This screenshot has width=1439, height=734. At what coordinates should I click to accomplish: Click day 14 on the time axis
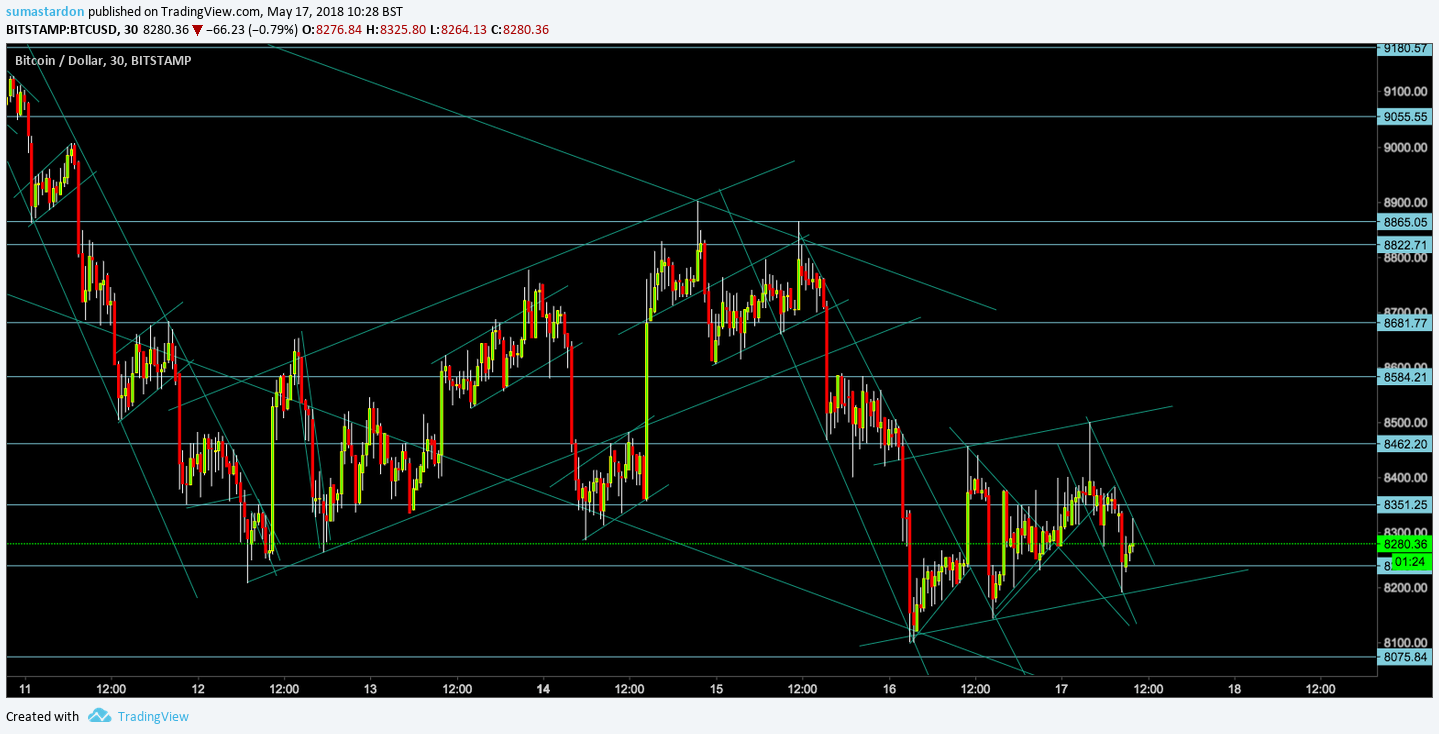(543, 688)
